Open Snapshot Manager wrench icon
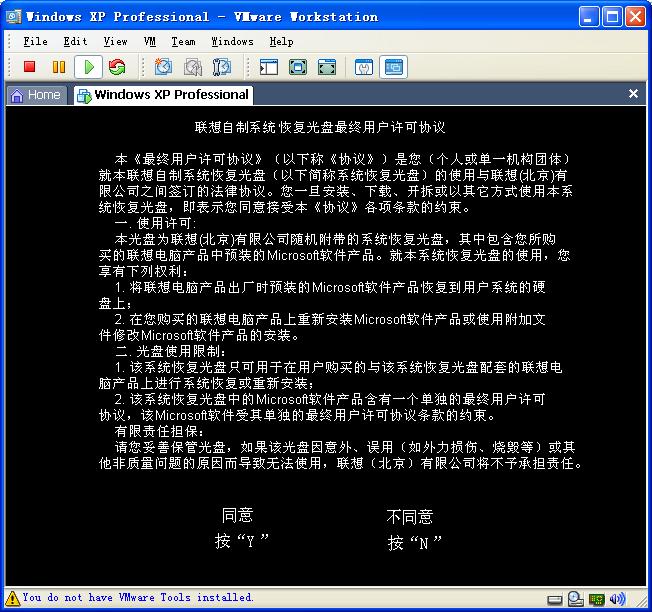This screenshot has height=612, width=652. tap(222, 67)
